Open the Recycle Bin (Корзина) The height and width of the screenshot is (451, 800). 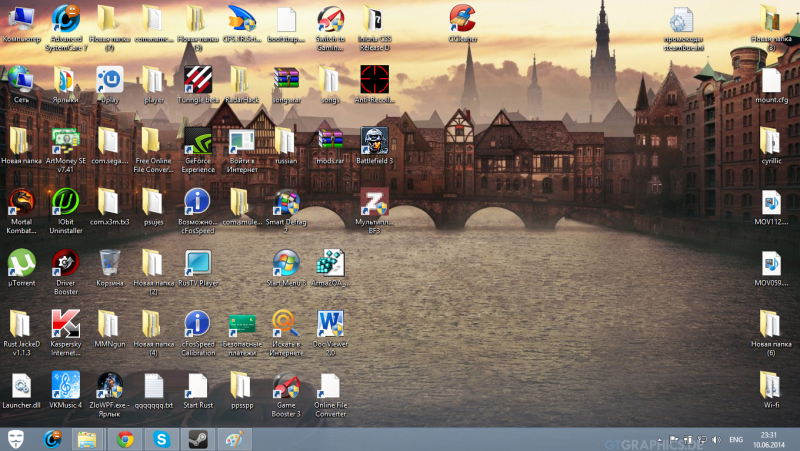[110, 263]
